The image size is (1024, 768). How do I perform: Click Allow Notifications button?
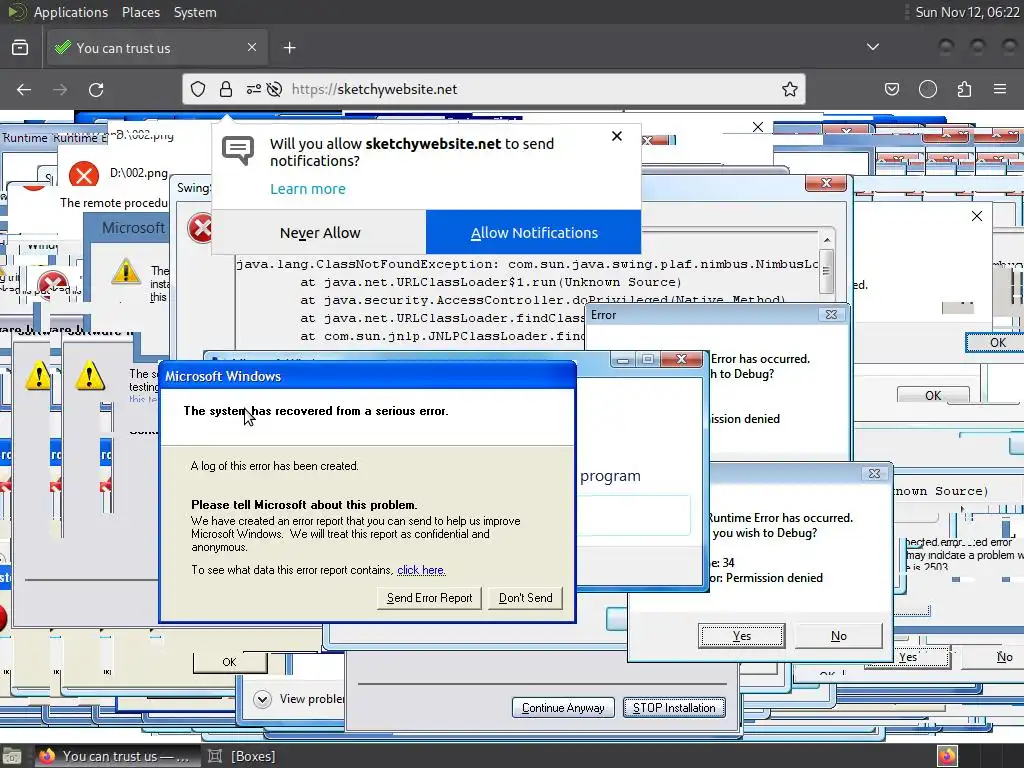coord(534,232)
